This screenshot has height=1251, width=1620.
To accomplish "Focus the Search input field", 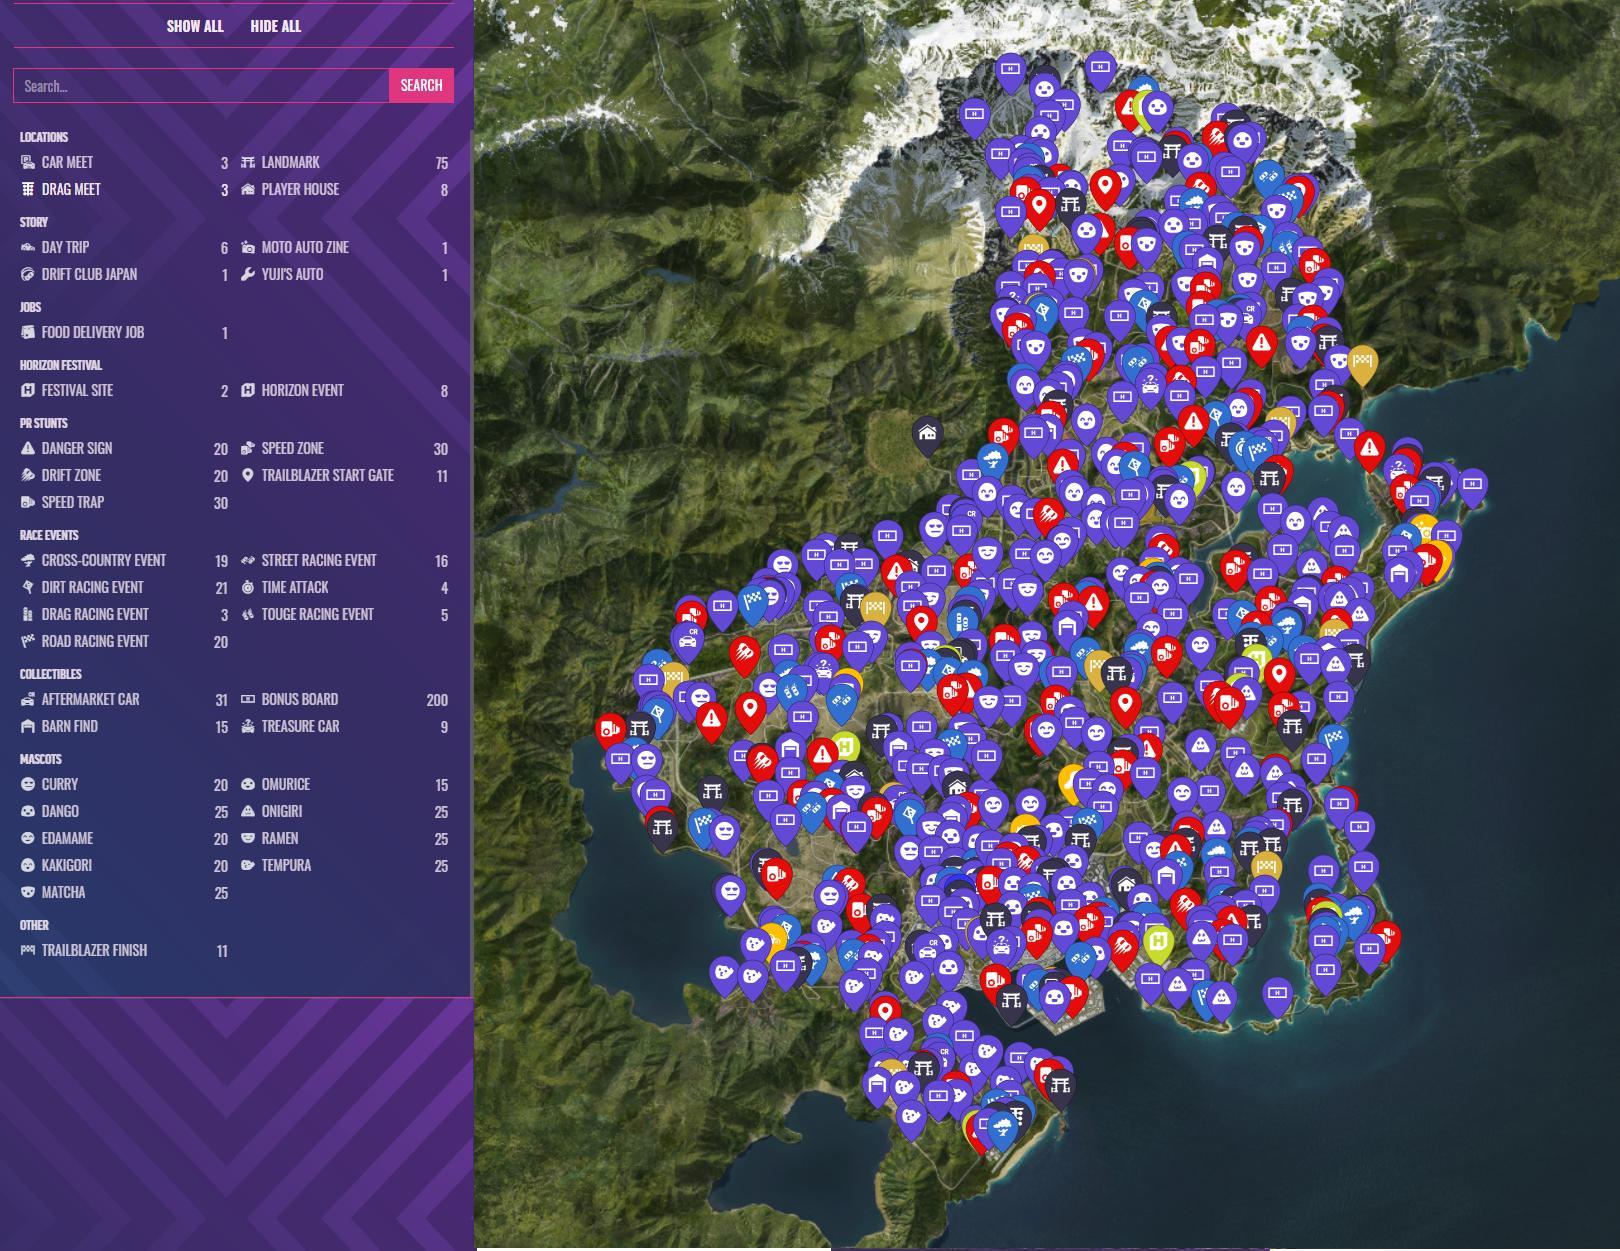I will pyautogui.click(x=201, y=85).
